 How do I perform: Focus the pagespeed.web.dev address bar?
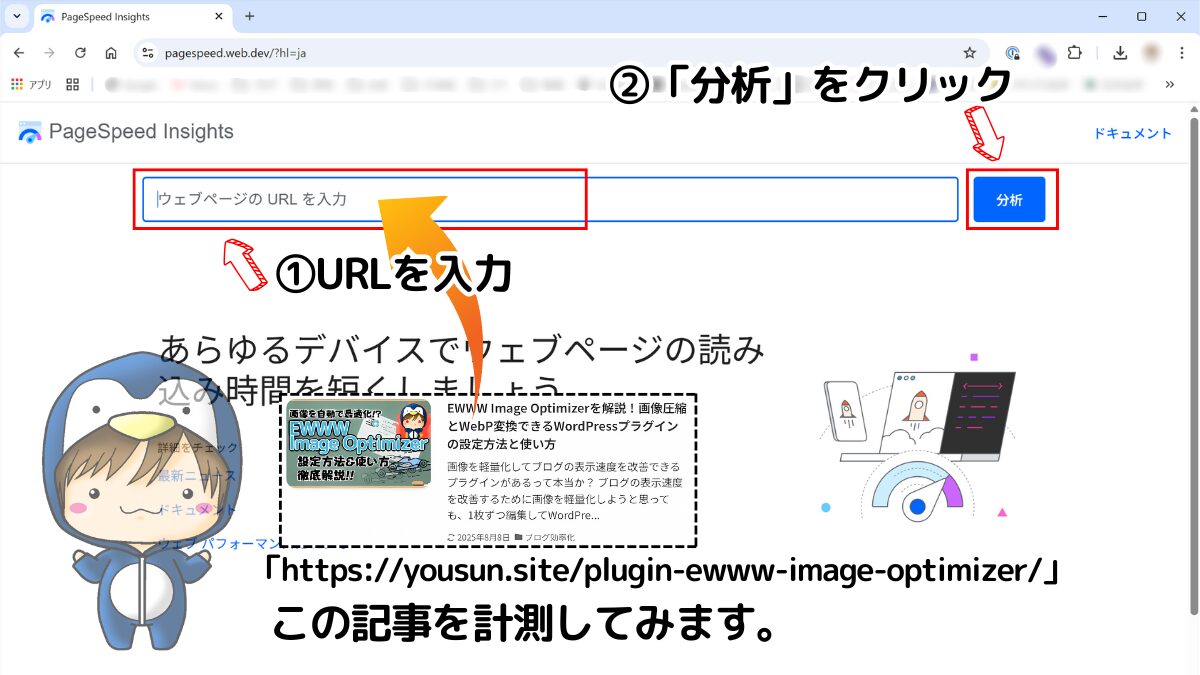pyautogui.click(x=560, y=53)
